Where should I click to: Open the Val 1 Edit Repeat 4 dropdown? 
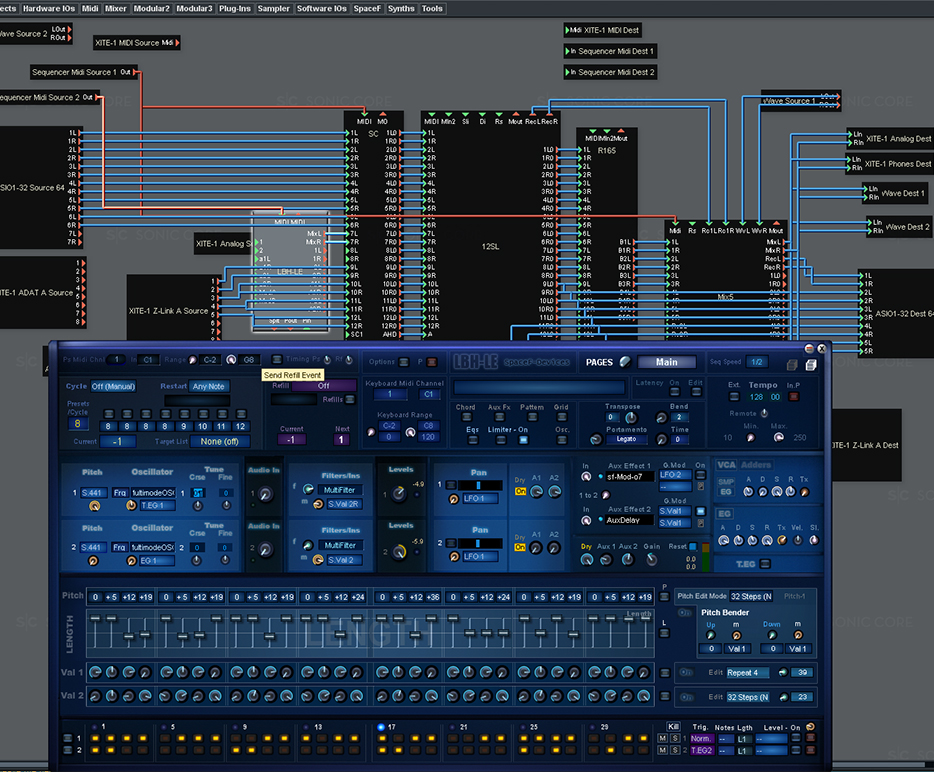[x=748, y=673]
